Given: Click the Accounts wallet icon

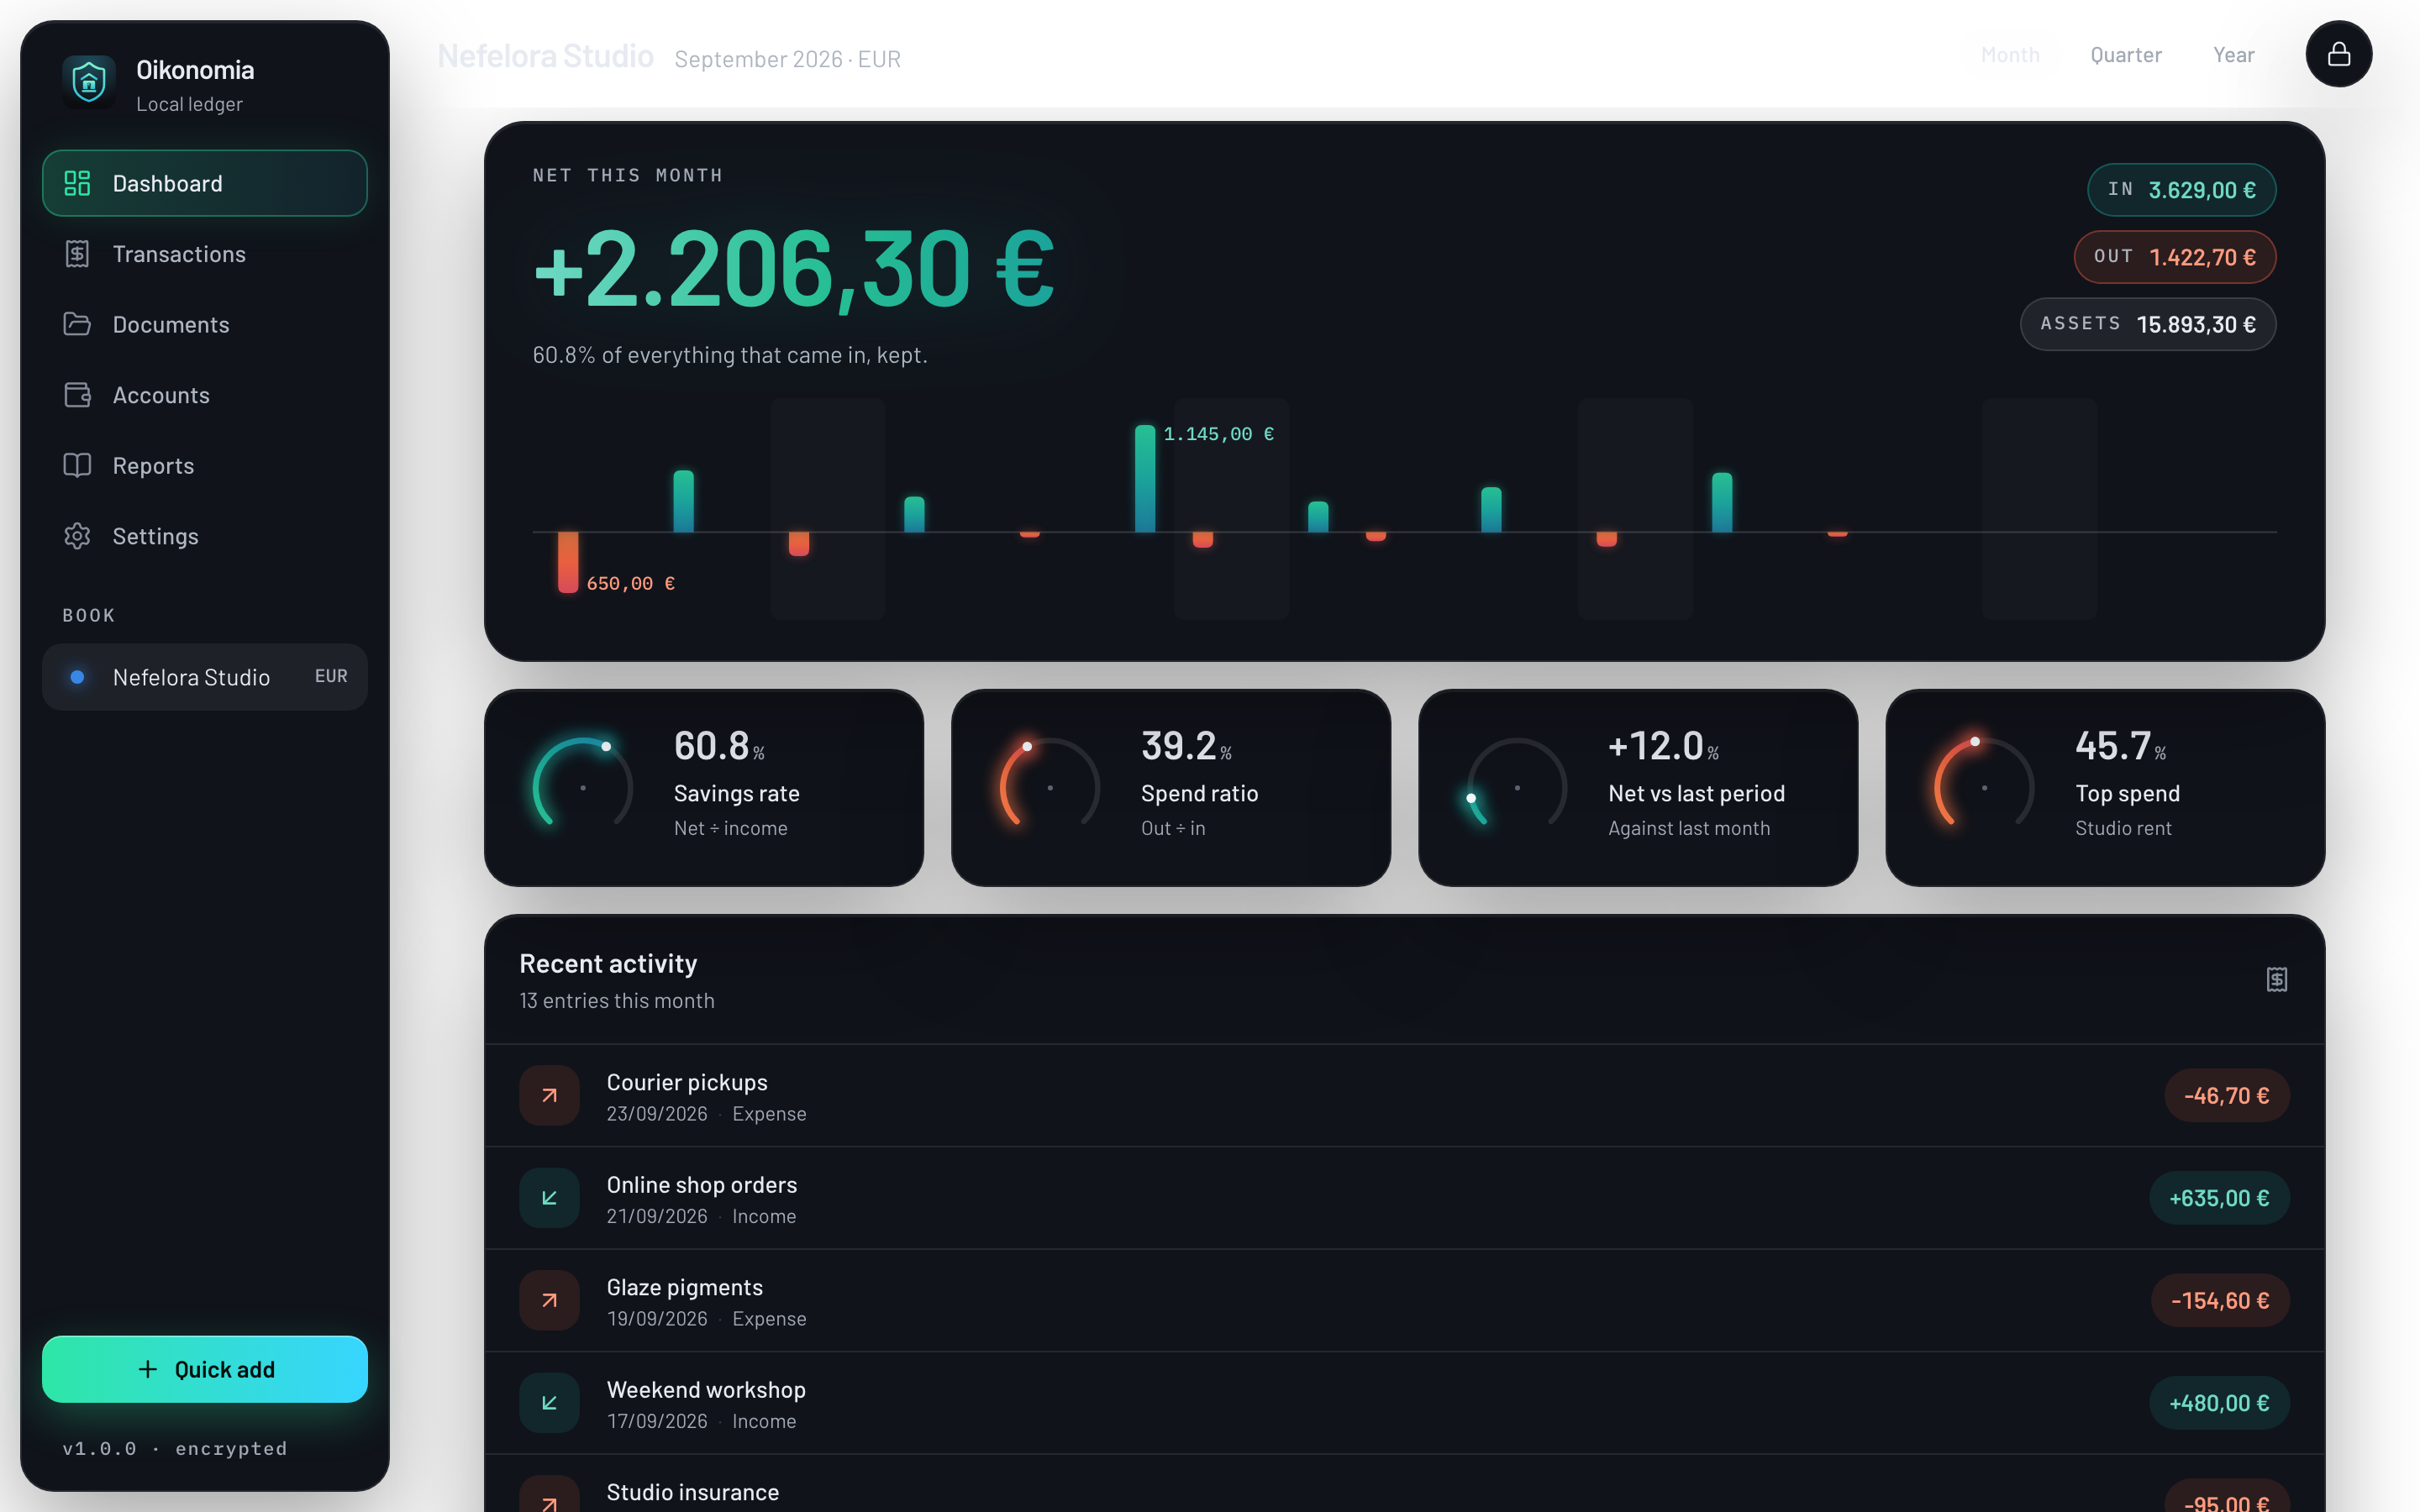Looking at the screenshot, I should tap(77, 395).
